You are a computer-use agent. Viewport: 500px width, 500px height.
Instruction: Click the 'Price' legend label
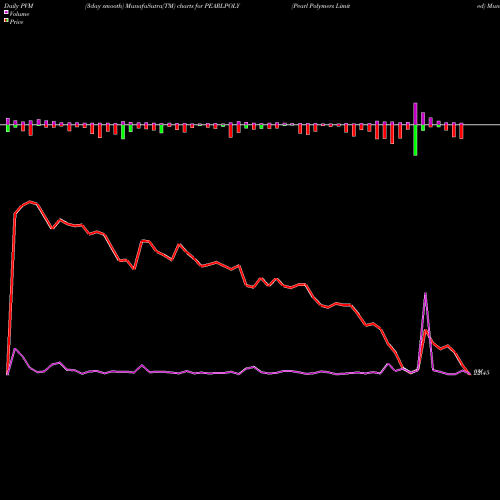point(16,22)
